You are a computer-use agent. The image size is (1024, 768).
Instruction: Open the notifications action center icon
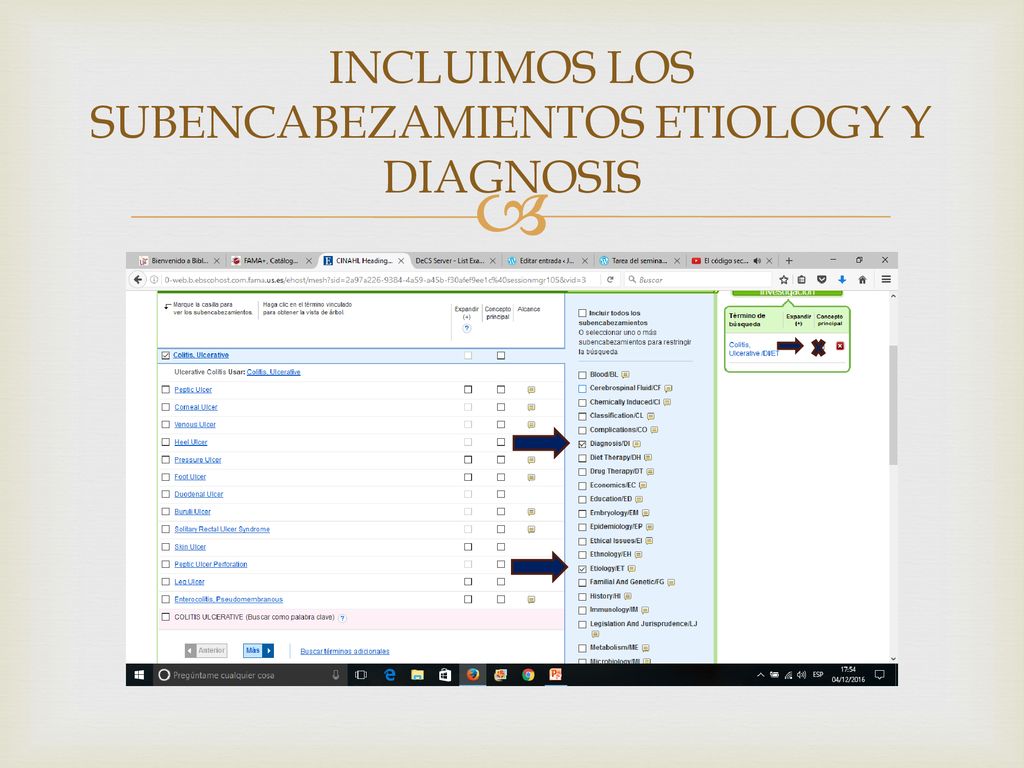880,675
